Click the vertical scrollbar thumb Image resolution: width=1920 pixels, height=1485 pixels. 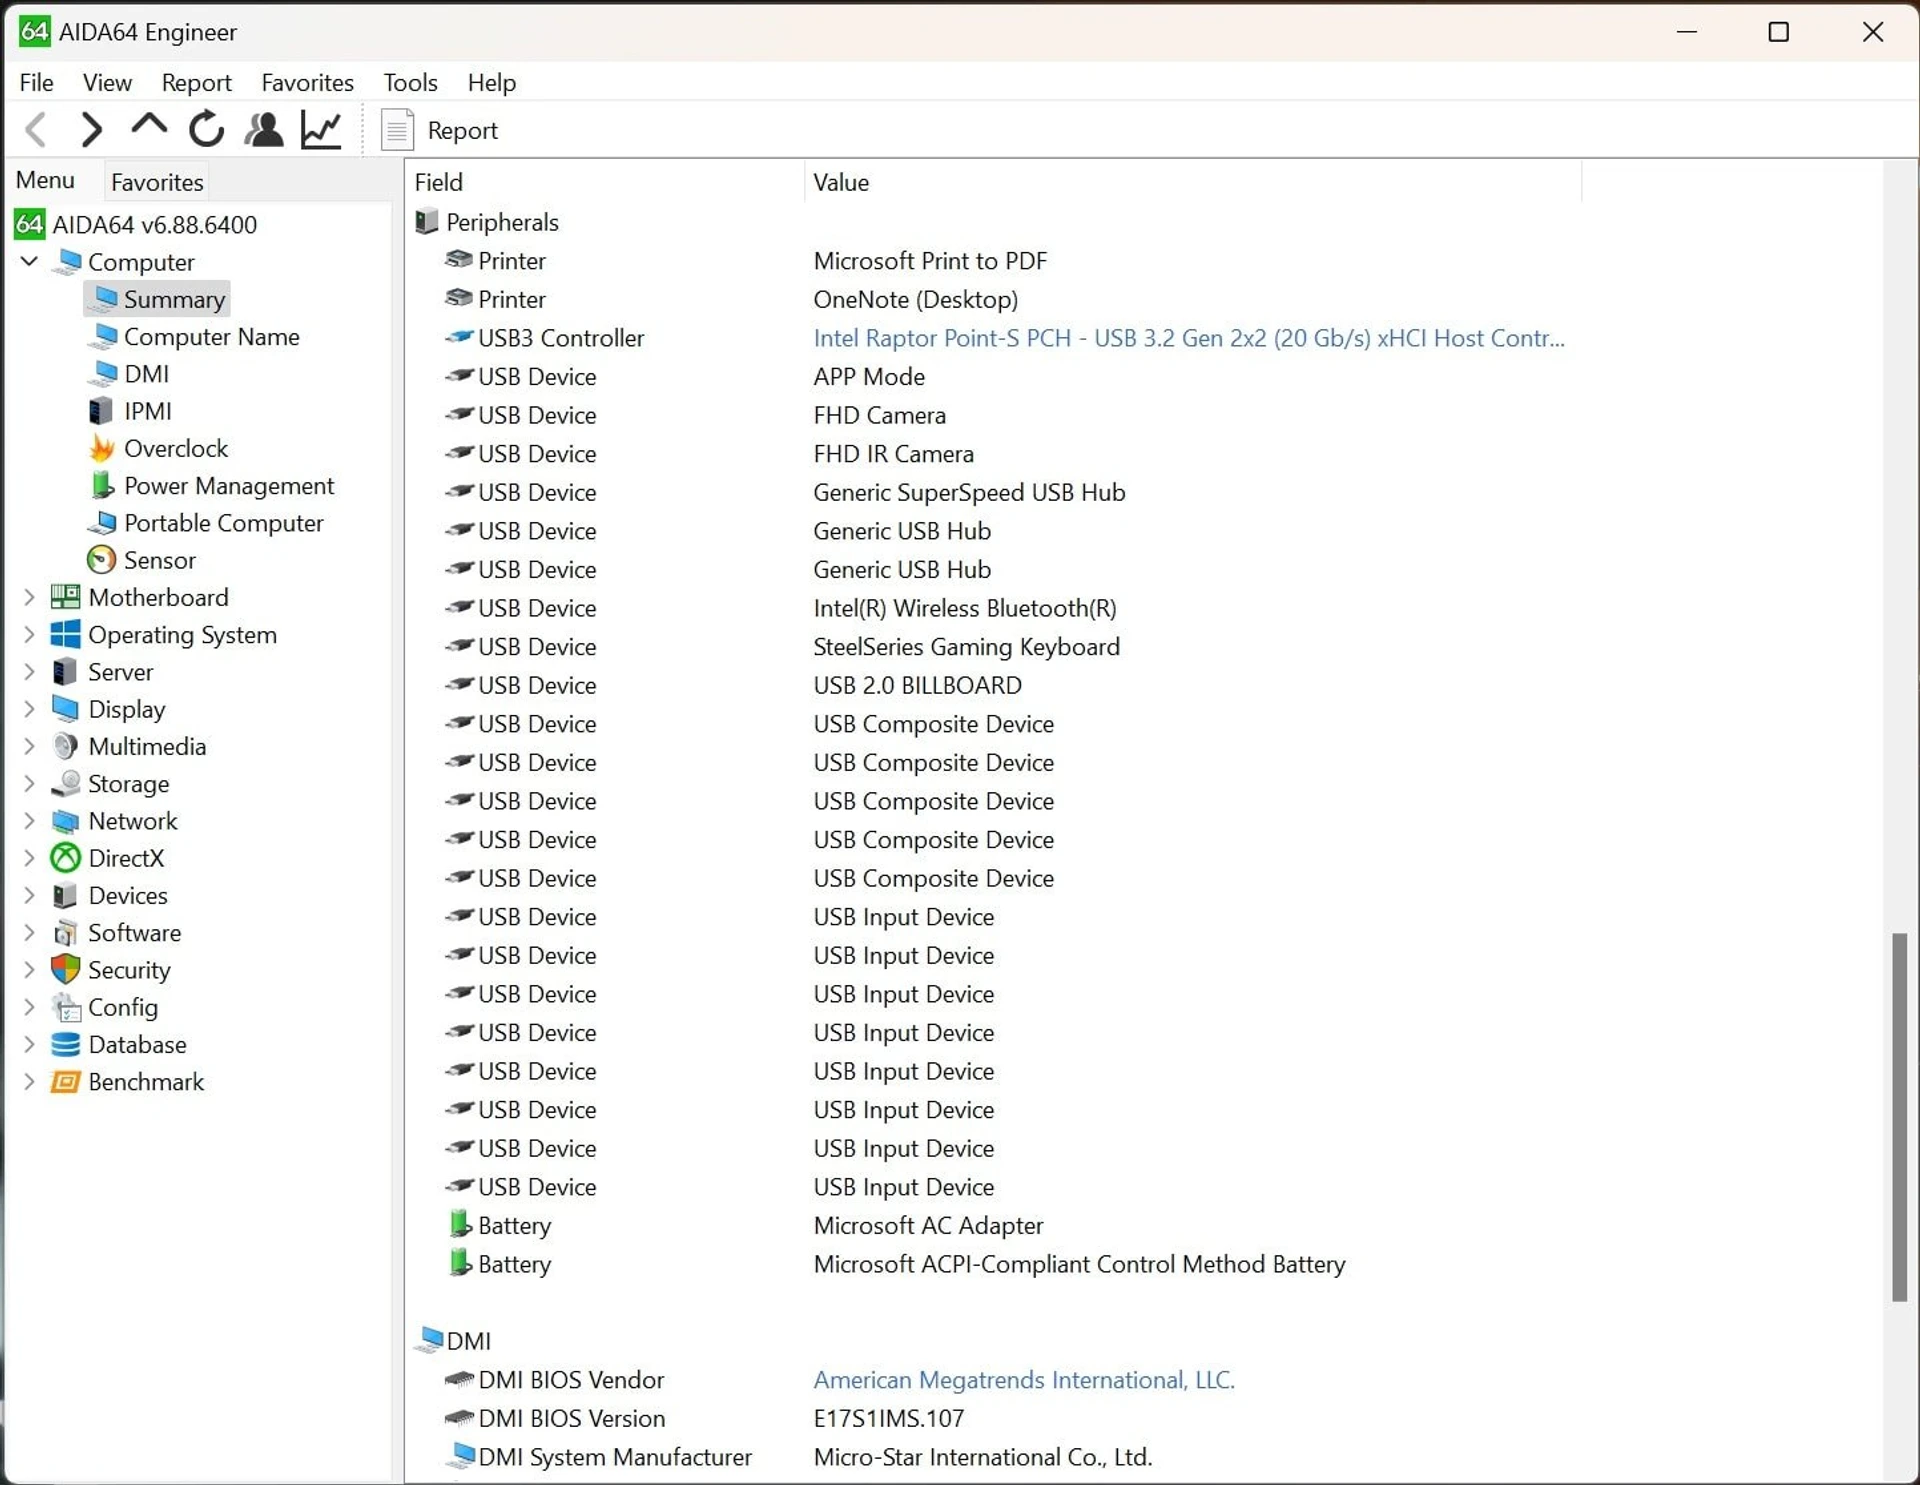pyautogui.click(x=1899, y=1117)
